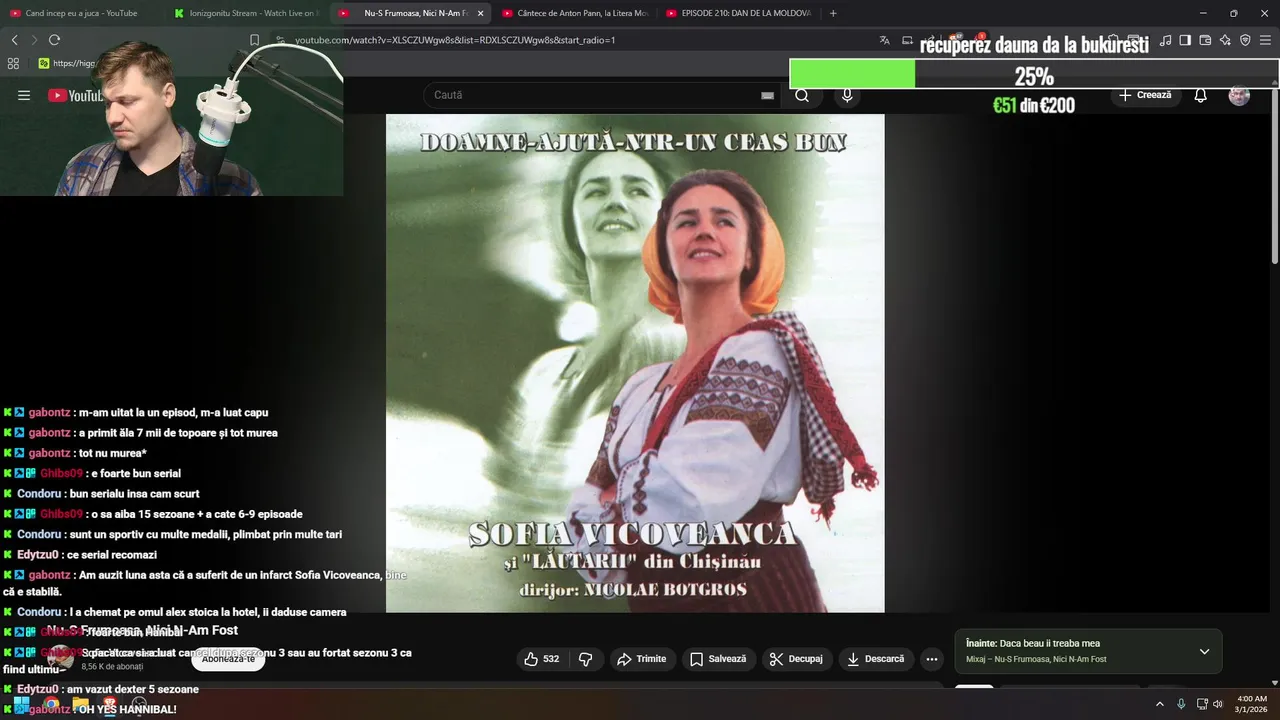Close the Nu-S Frumoasa tab
The image size is (1280, 720).
480,13
